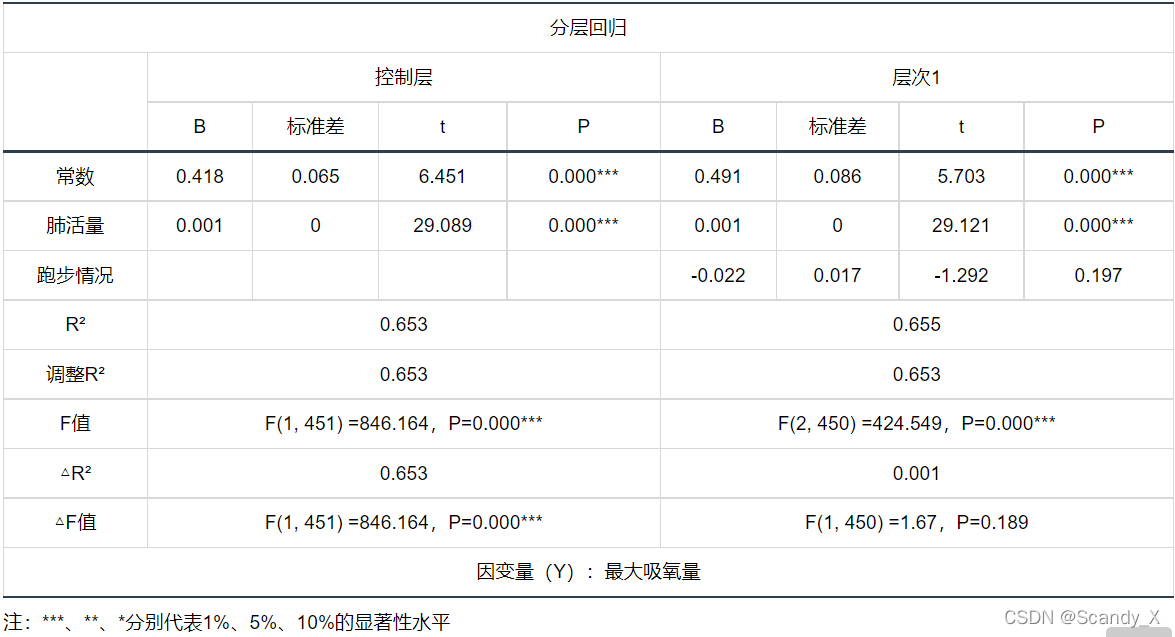Viewport: 1175px width, 637px height.
Task: Click the 调整R² row label
Action: click(x=75, y=374)
